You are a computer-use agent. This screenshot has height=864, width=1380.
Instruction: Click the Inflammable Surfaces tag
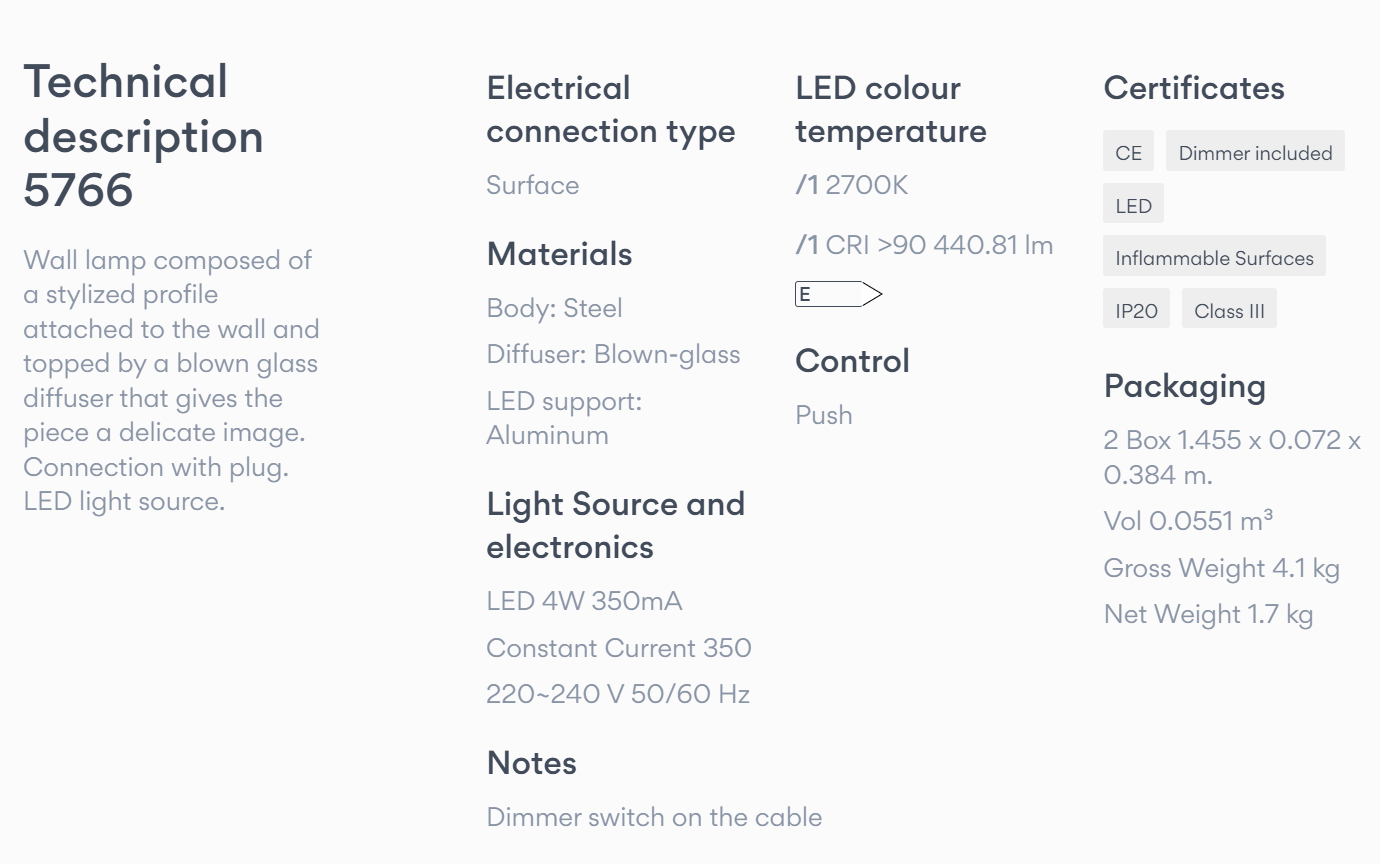1215,258
